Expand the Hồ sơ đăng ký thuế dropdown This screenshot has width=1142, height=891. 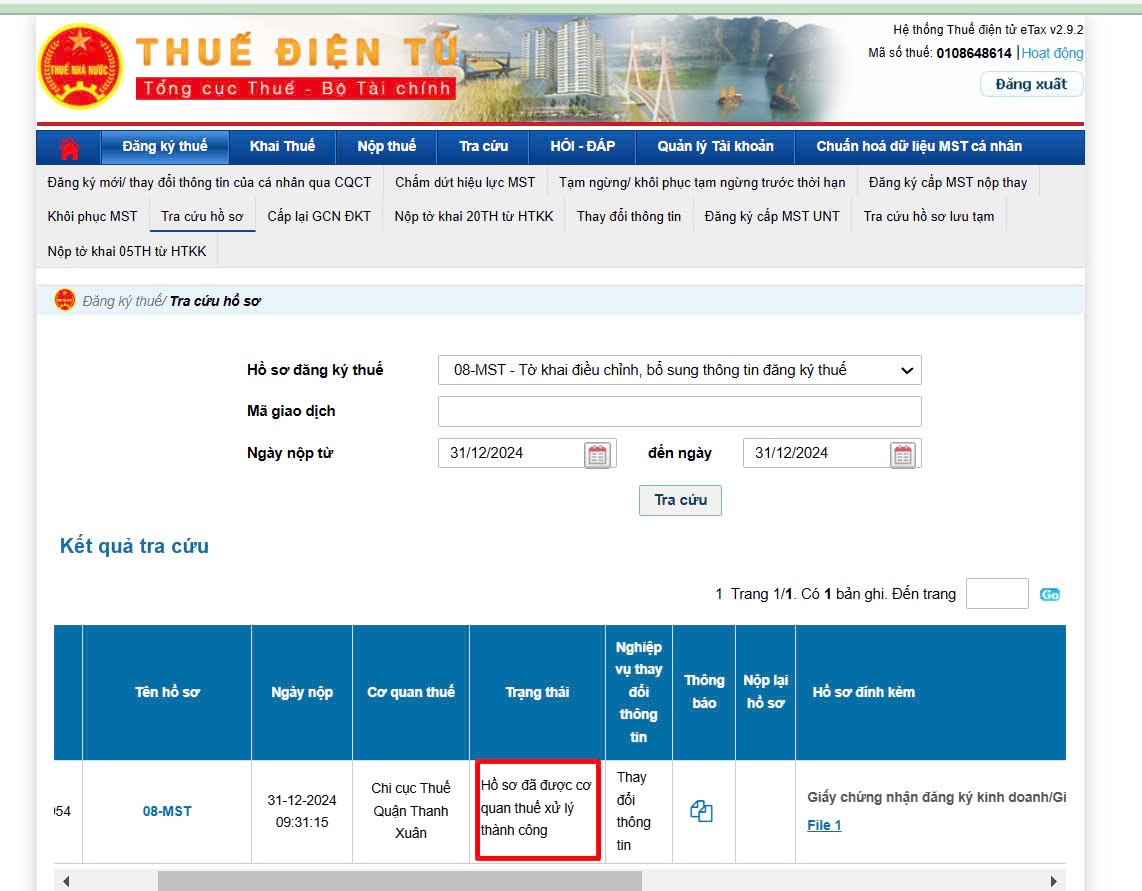tap(679, 370)
